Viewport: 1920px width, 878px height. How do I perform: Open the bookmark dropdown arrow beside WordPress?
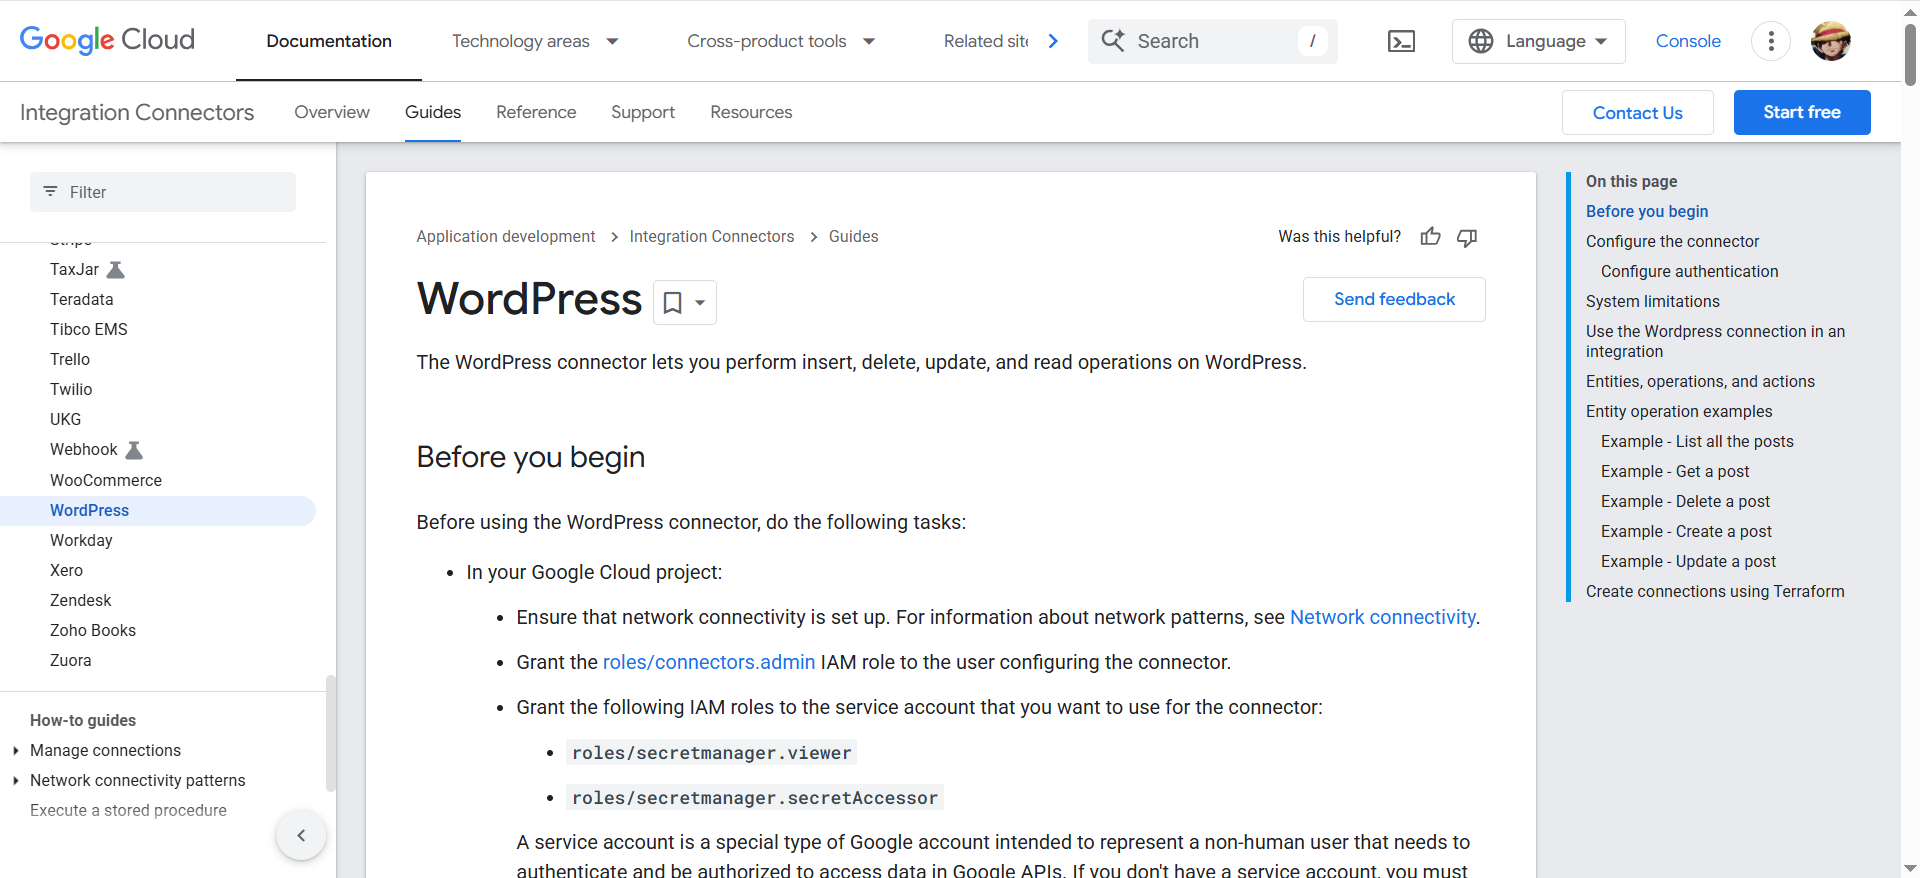[700, 303]
